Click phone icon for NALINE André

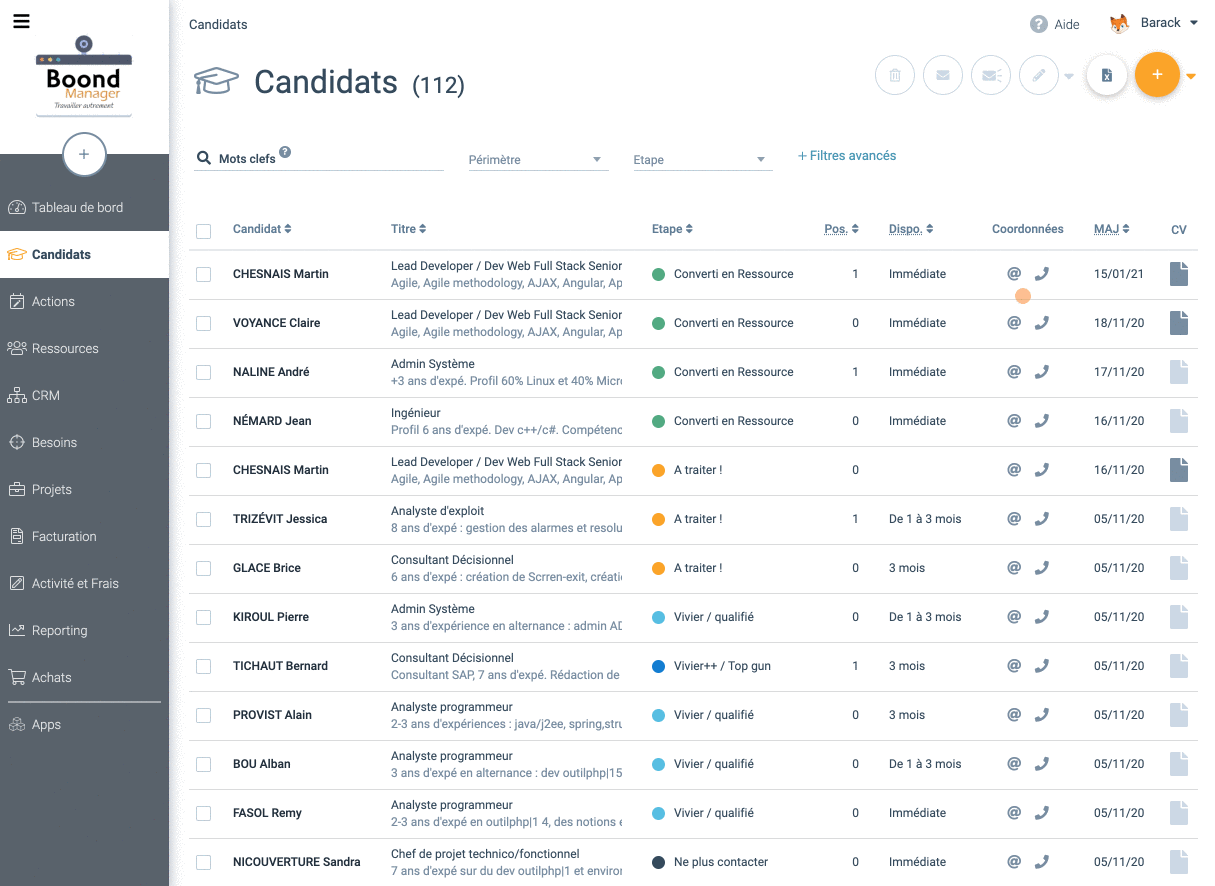(x=1041, y=372)
